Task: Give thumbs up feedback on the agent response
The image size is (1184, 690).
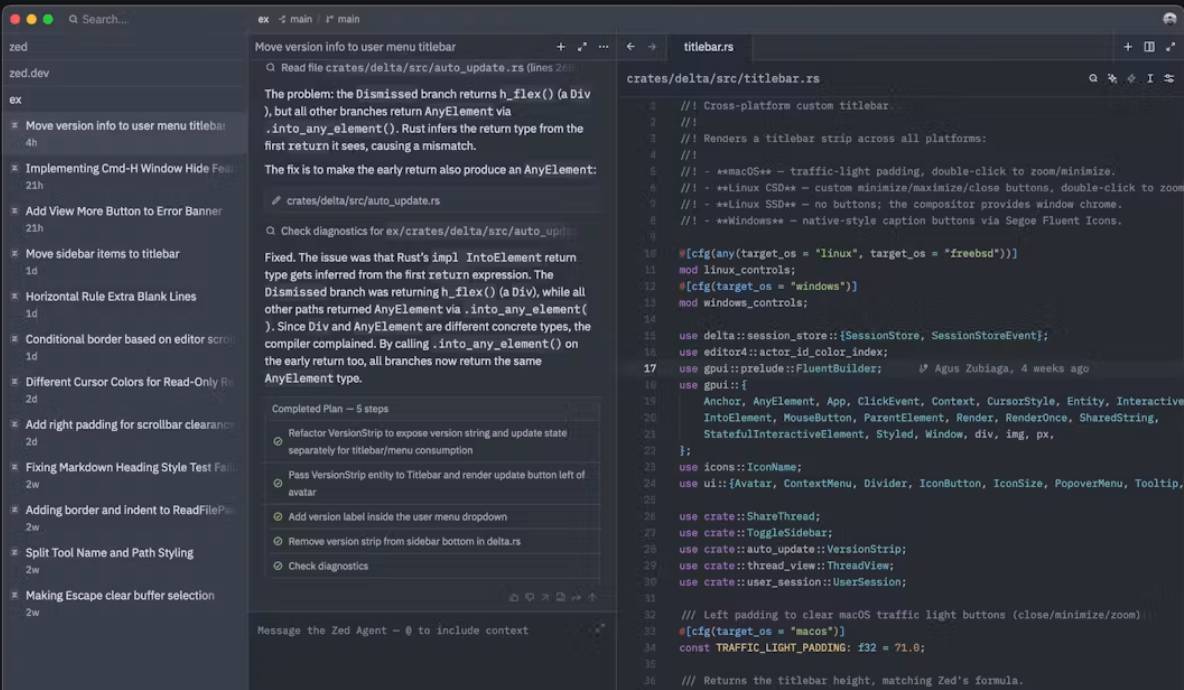Action: click(513, 597)
